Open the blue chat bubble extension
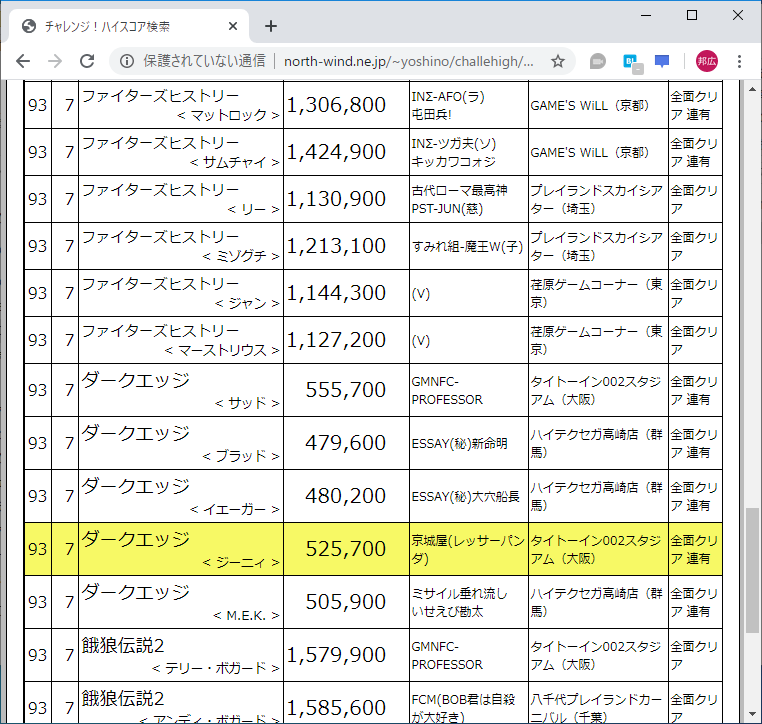 point(662,61)
